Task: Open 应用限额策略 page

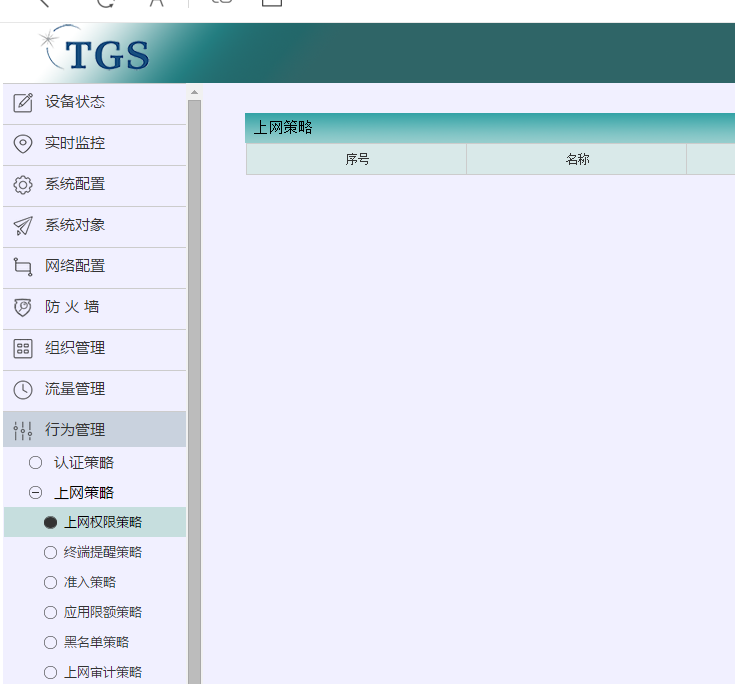Action: [x=103, y=612]
